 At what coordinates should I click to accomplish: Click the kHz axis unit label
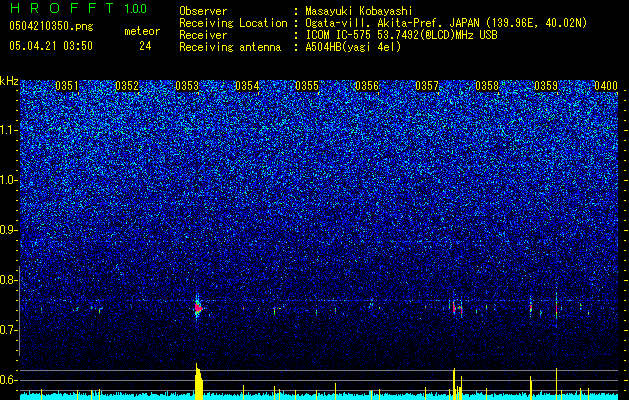tap(9, 81)
